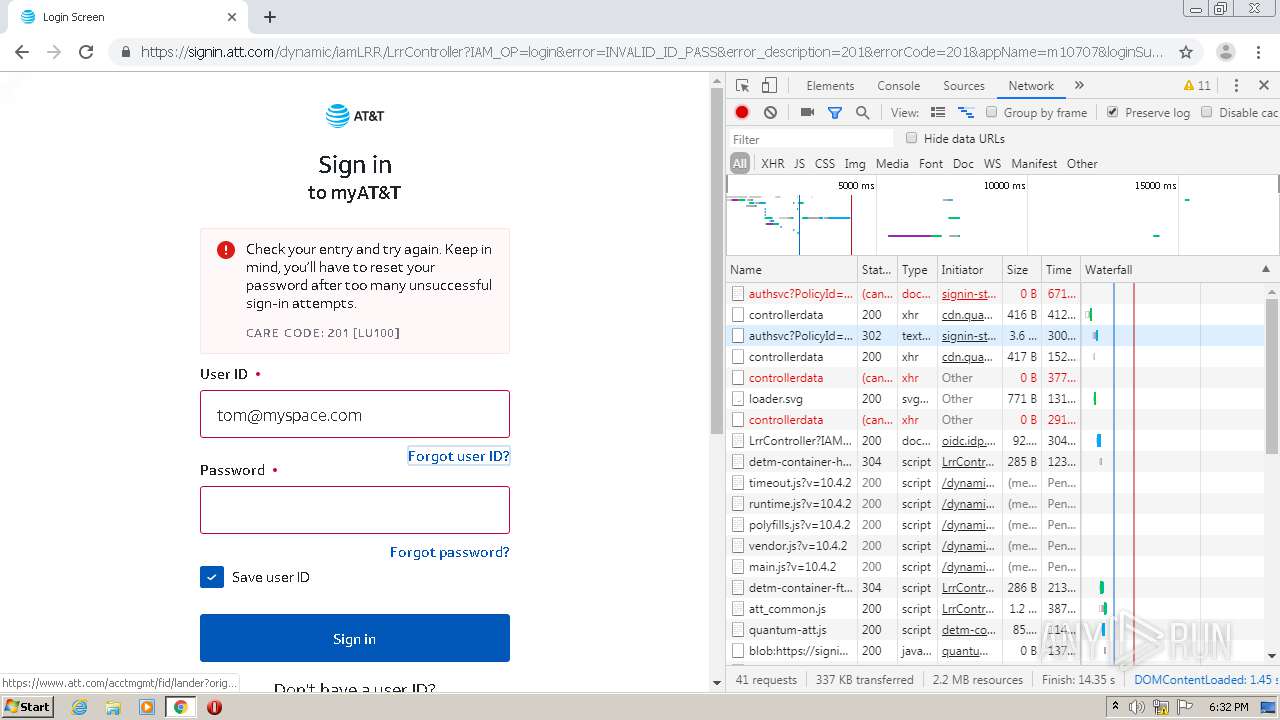Open the vendor.js?v=10.4.2 request
The image size is (1280, 720).
coord(798,546)
